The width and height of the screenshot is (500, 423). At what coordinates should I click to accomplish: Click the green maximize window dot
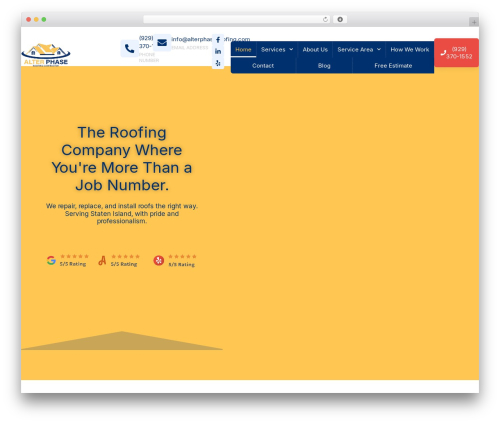(x=44, y=20)
